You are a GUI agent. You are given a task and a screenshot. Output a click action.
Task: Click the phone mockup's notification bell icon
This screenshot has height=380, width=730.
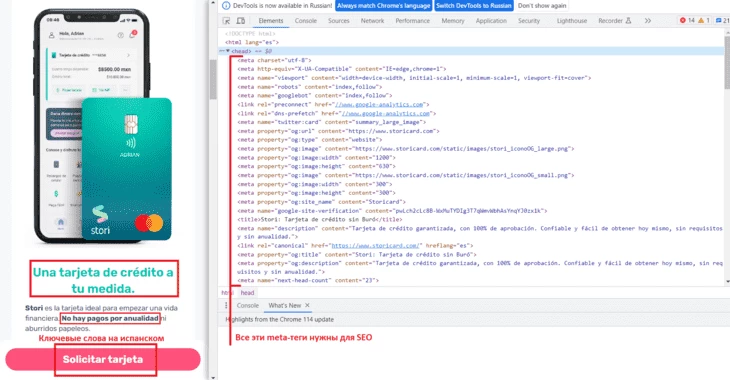pyautogui.click(x=133, y=35)
